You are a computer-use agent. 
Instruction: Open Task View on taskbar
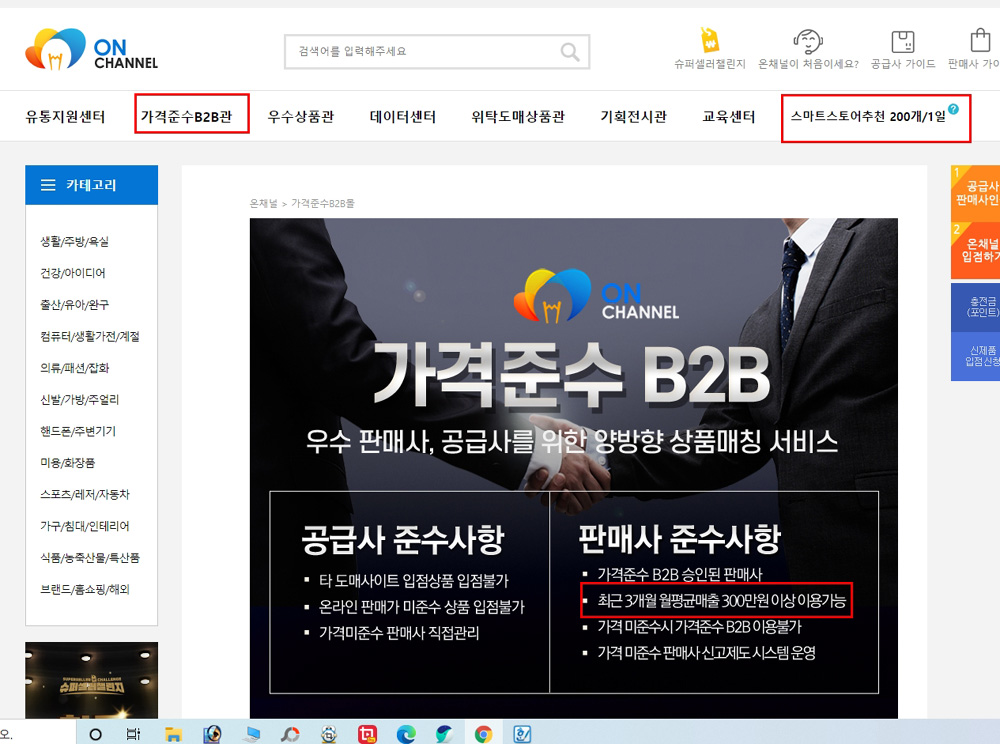[133, 734]
